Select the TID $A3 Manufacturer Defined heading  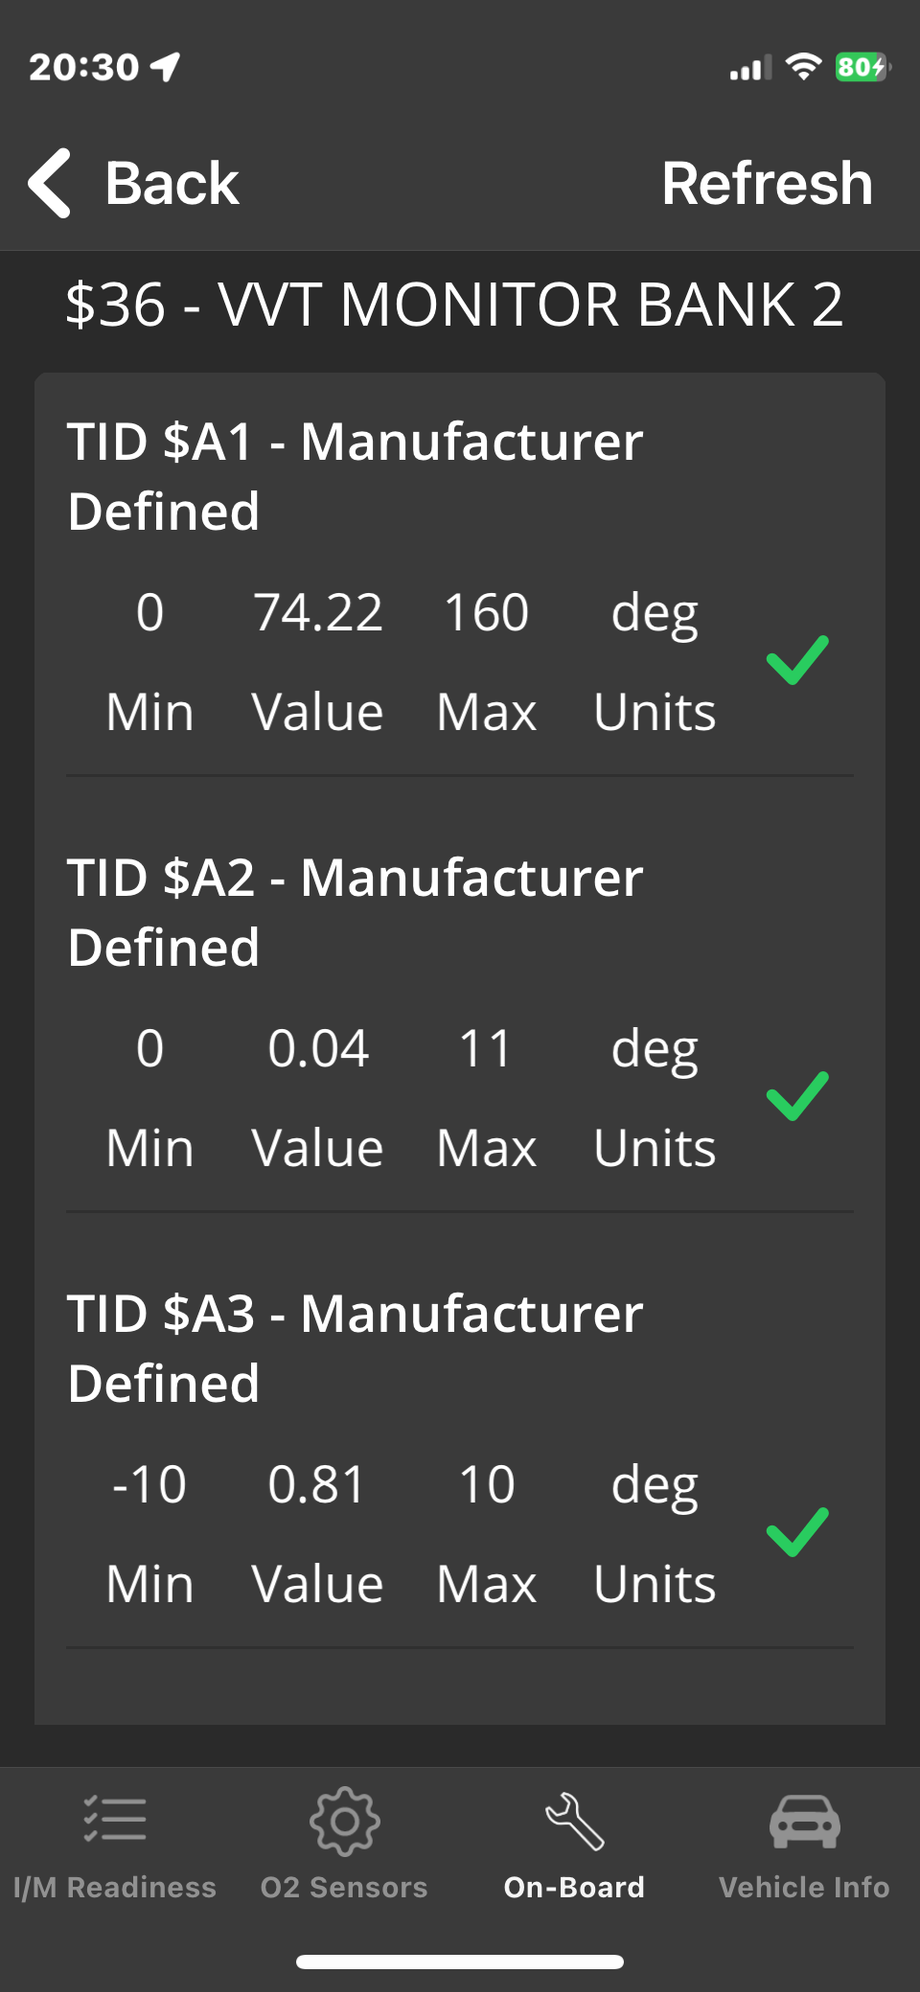(355, 1348)
